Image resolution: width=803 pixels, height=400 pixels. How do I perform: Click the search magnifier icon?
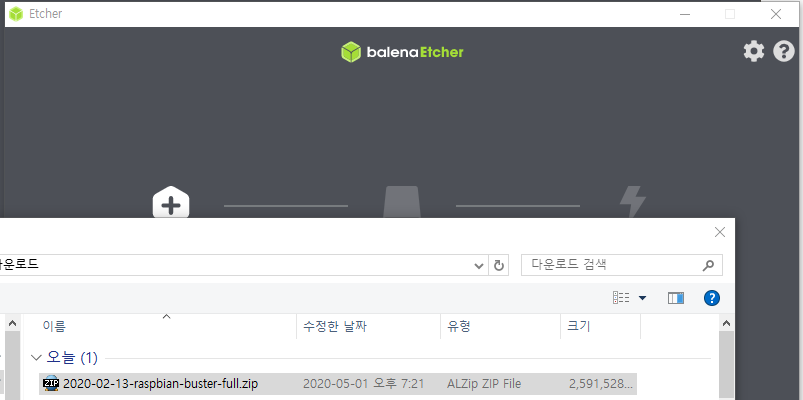(708, 265)
